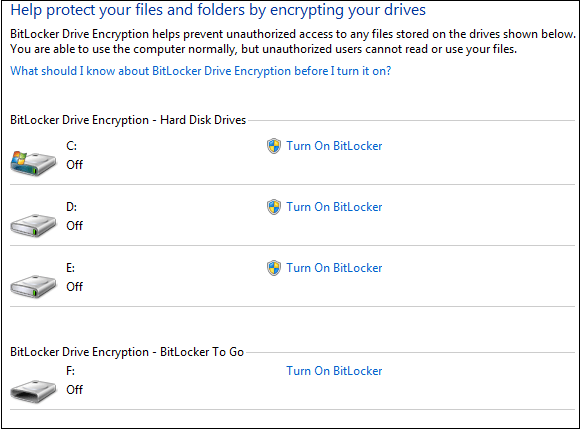
Task: Turn On BitLocker for drive D:
Action: [x=334, y=207]
